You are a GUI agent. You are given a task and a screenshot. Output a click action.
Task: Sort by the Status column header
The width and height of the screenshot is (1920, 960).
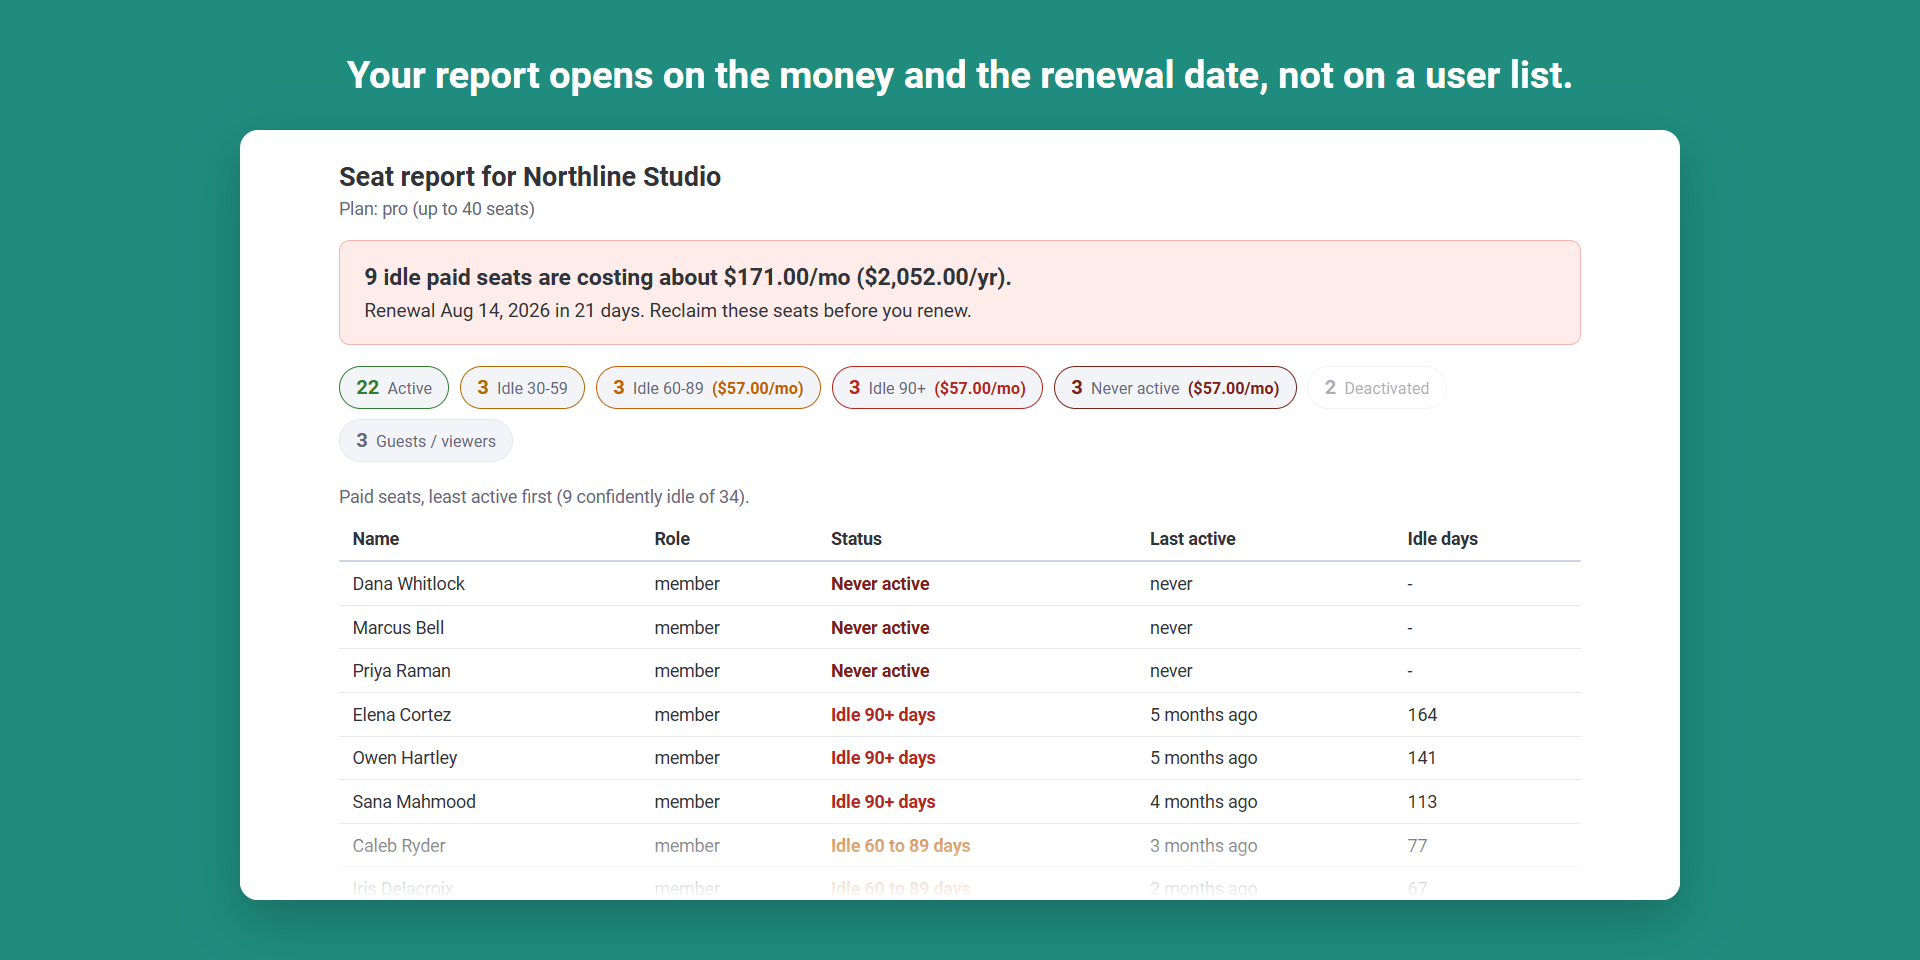tap(856, 539)
